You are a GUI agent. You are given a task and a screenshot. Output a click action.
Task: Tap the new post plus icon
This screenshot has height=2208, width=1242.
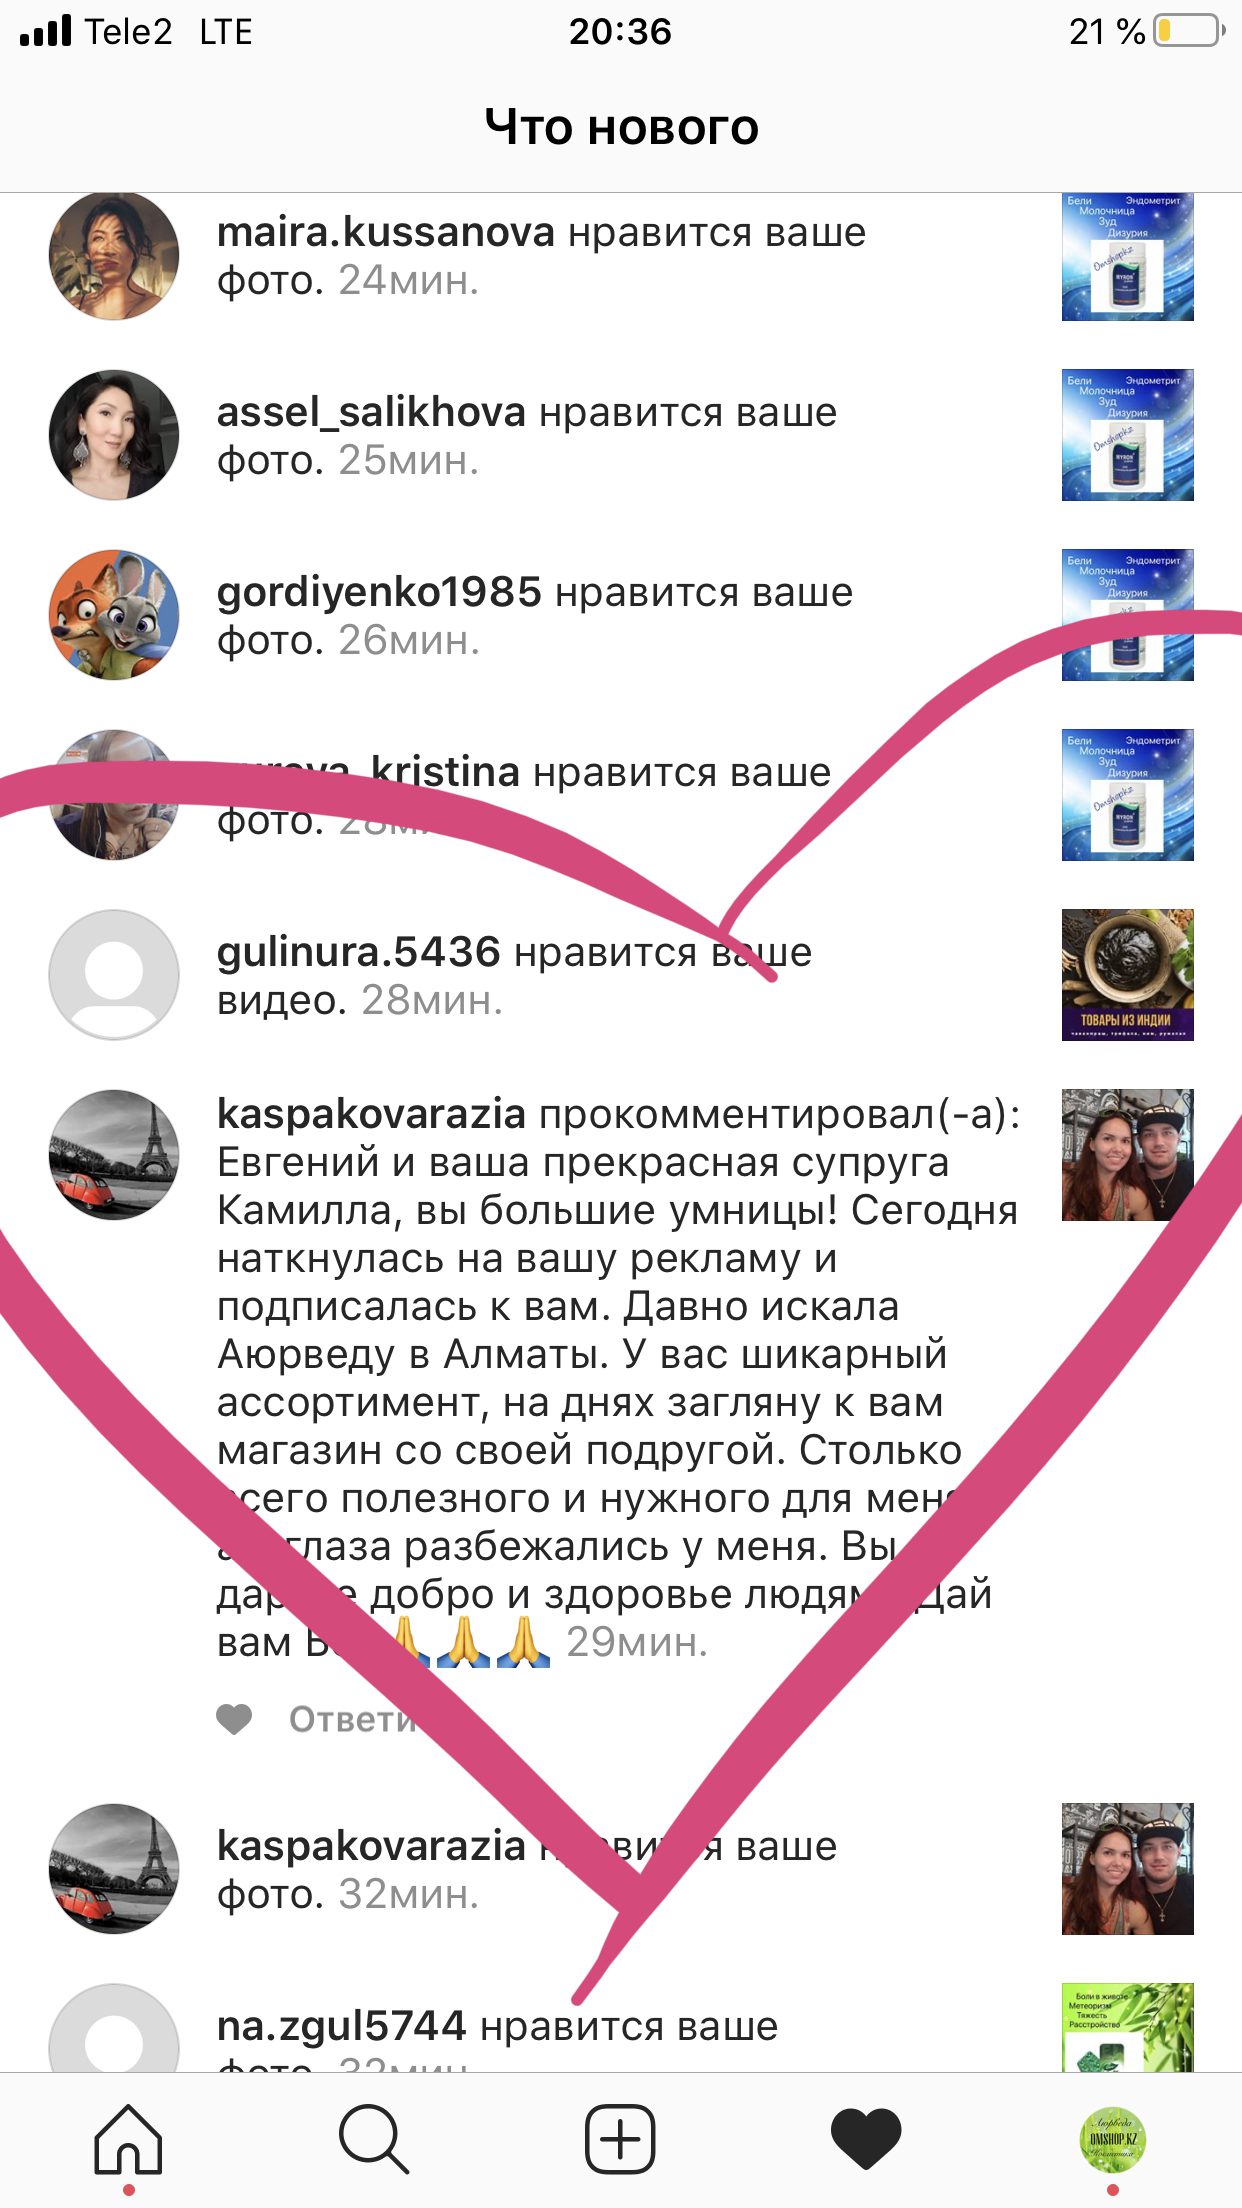(x=620, y=2139)
